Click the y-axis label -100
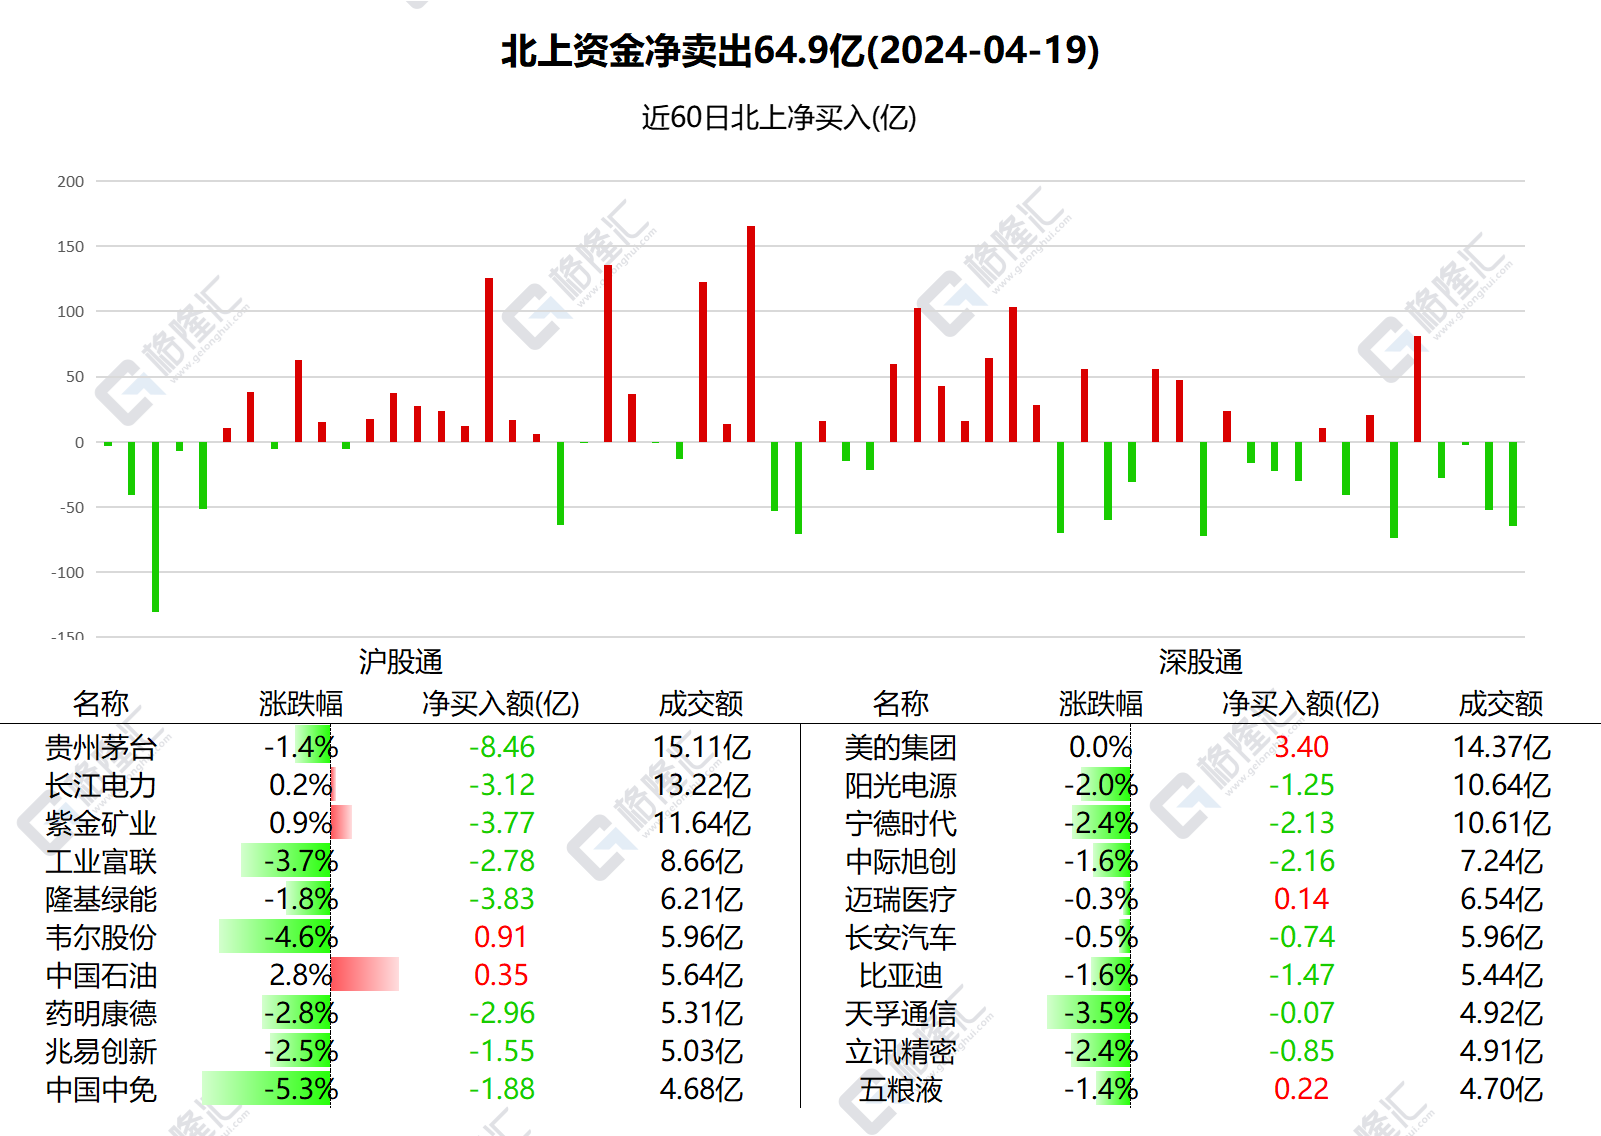This screenshot has height=1136, width=1601. pyautogui.click(x=69, y=572)
